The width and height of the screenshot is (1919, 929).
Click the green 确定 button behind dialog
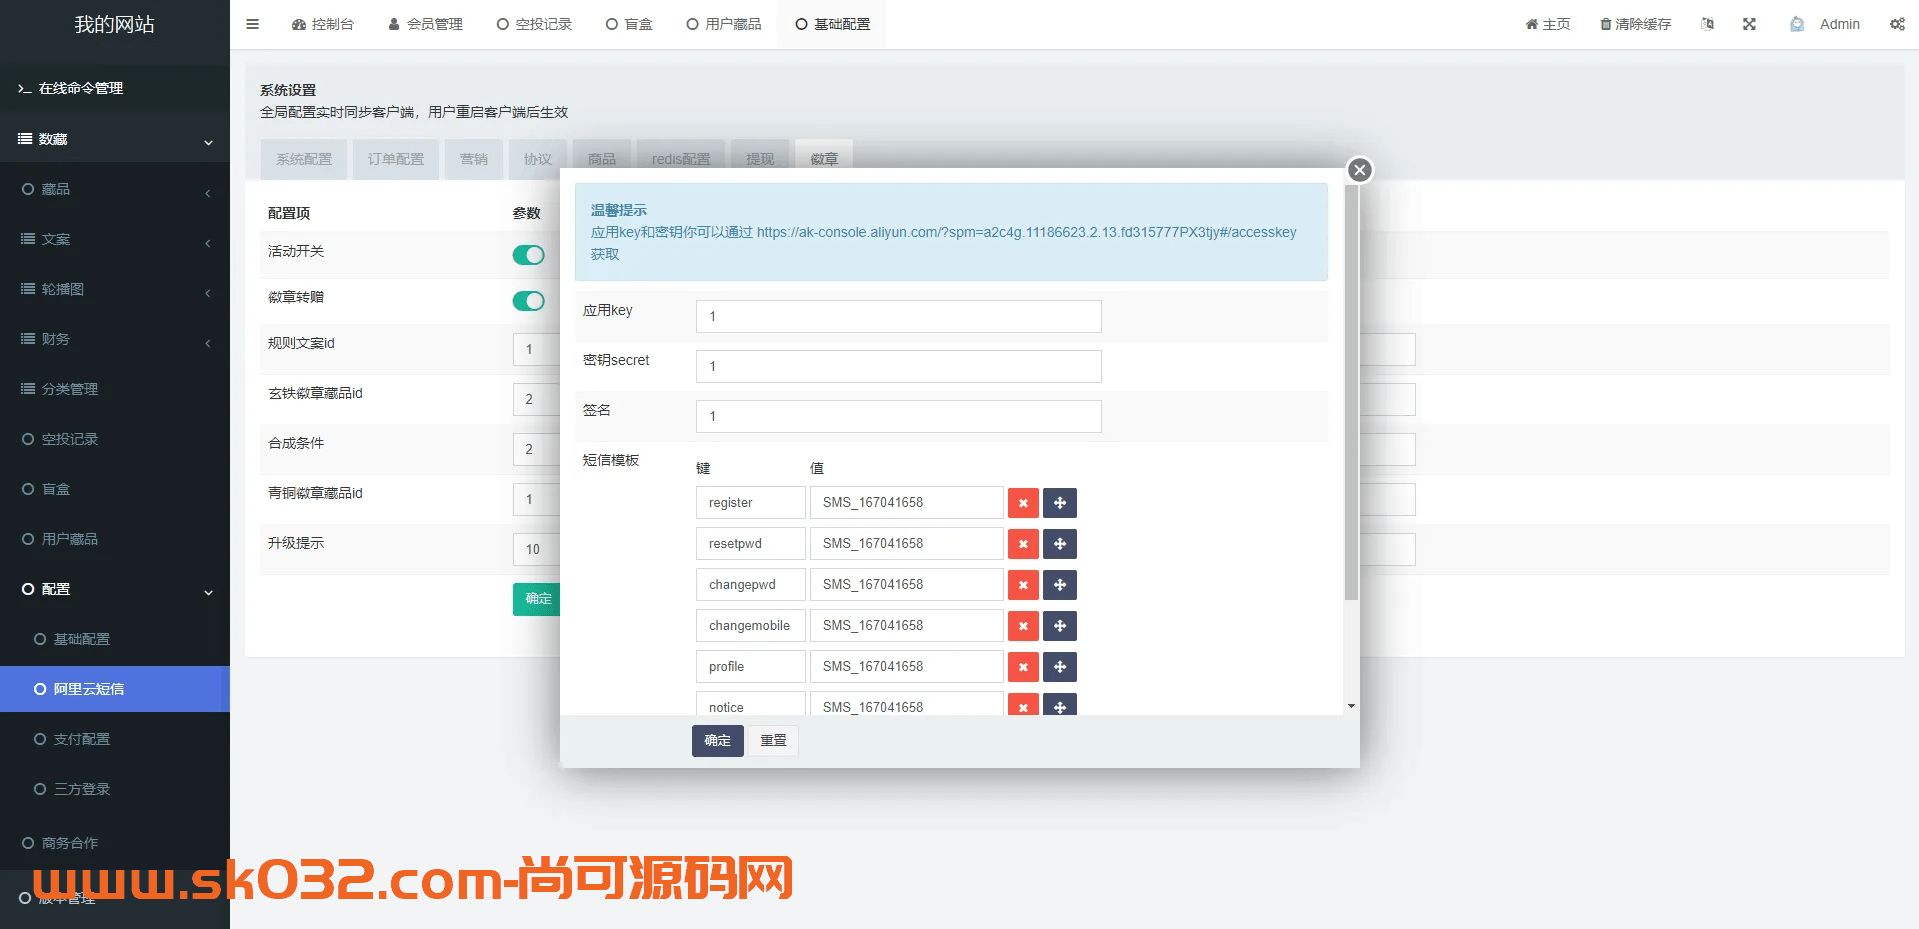[x=537, y=599]
